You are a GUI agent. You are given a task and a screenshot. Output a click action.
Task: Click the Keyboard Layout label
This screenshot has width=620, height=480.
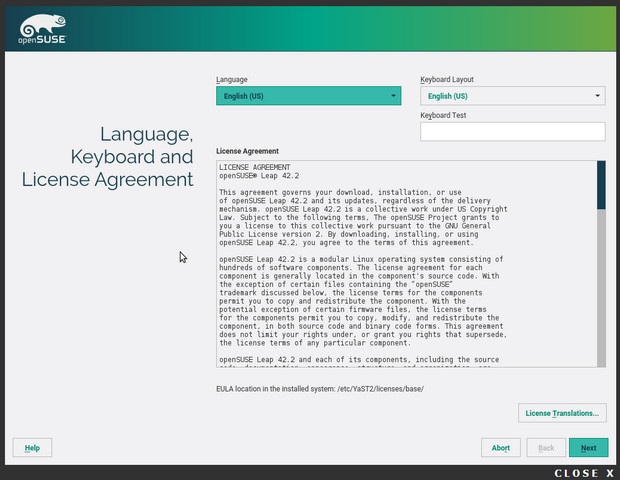(447, 79)
